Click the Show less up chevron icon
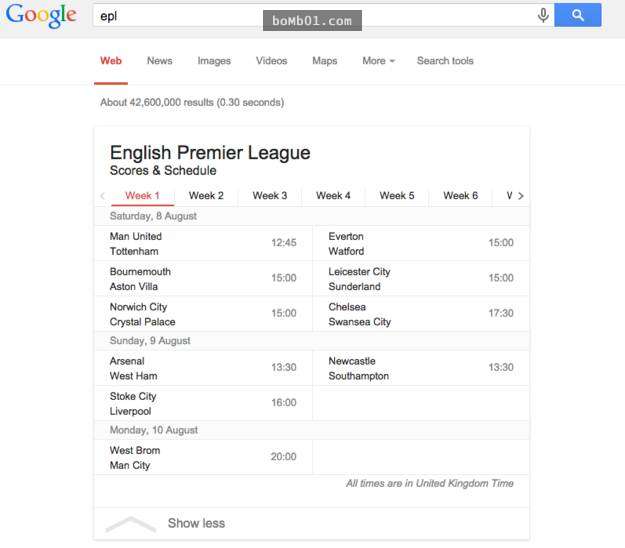The image size is (625, 548). point(131,524)
